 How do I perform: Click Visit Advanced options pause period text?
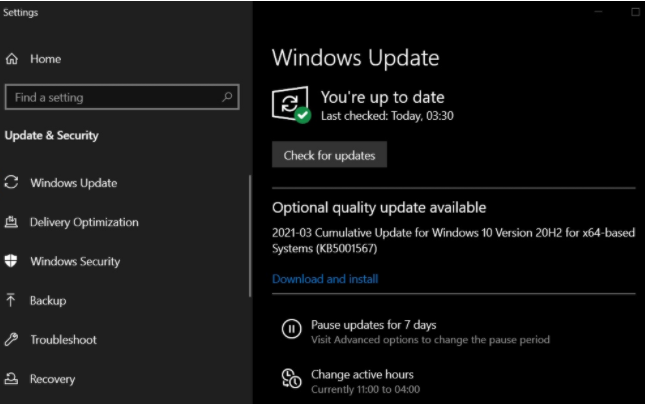pos(430,340)
